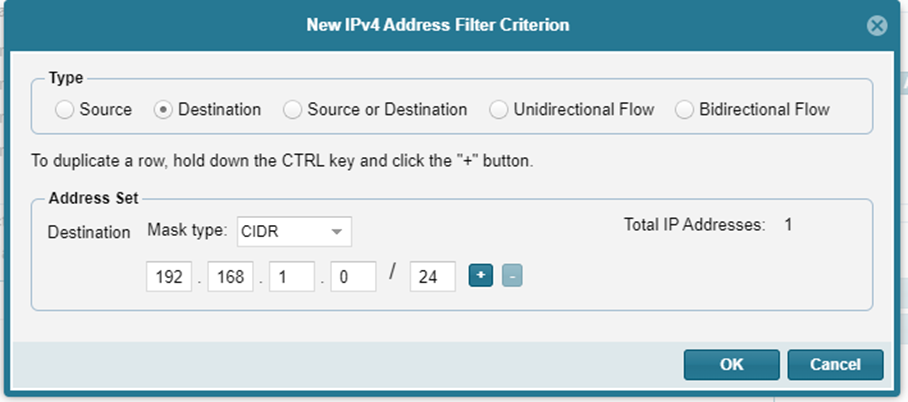
Task: Open the Mask type dropdown
Action: click(x=294, y=232)
